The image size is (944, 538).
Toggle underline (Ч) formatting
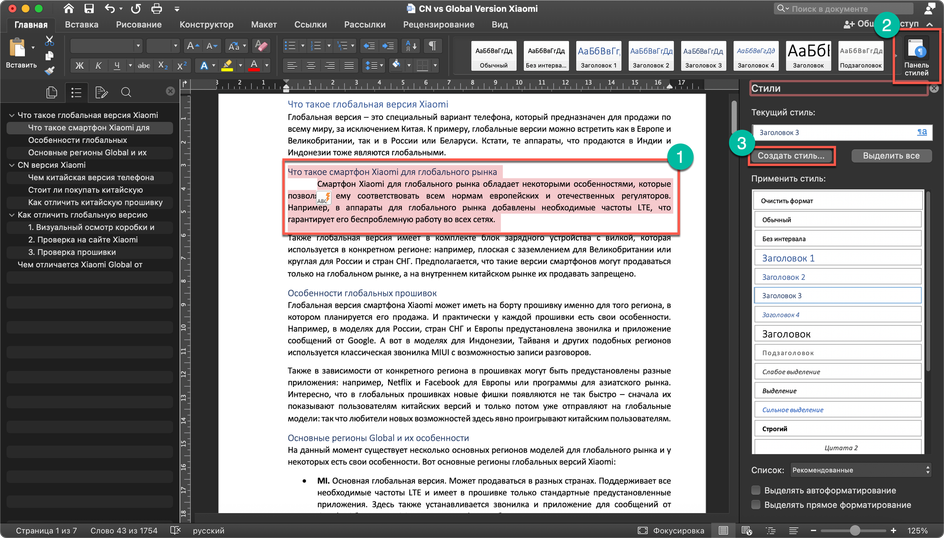[117, 65]
